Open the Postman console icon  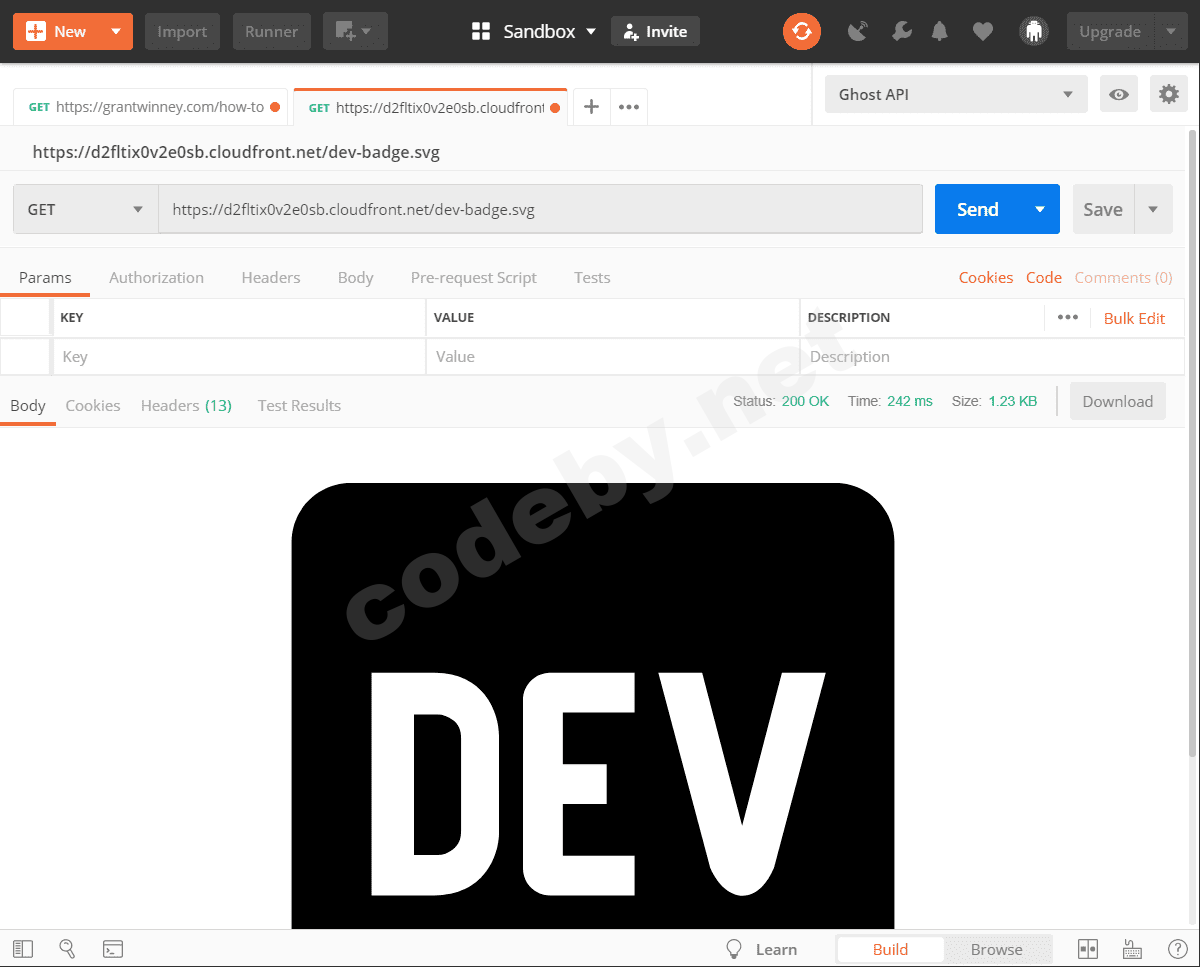[x=113, y=949]
